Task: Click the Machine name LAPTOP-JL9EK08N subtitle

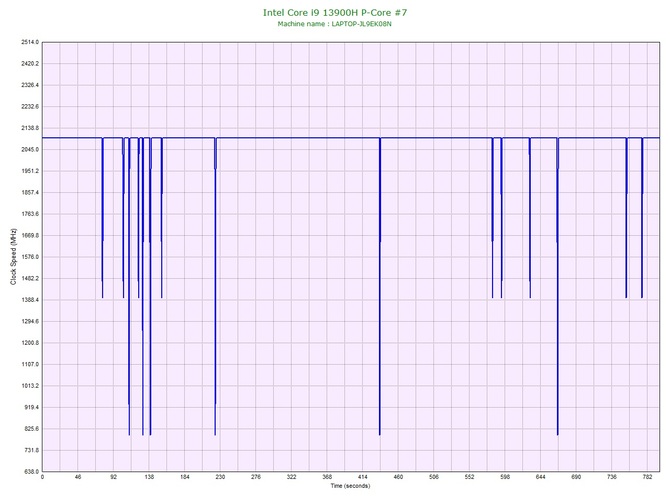Action: pos(335,24)
